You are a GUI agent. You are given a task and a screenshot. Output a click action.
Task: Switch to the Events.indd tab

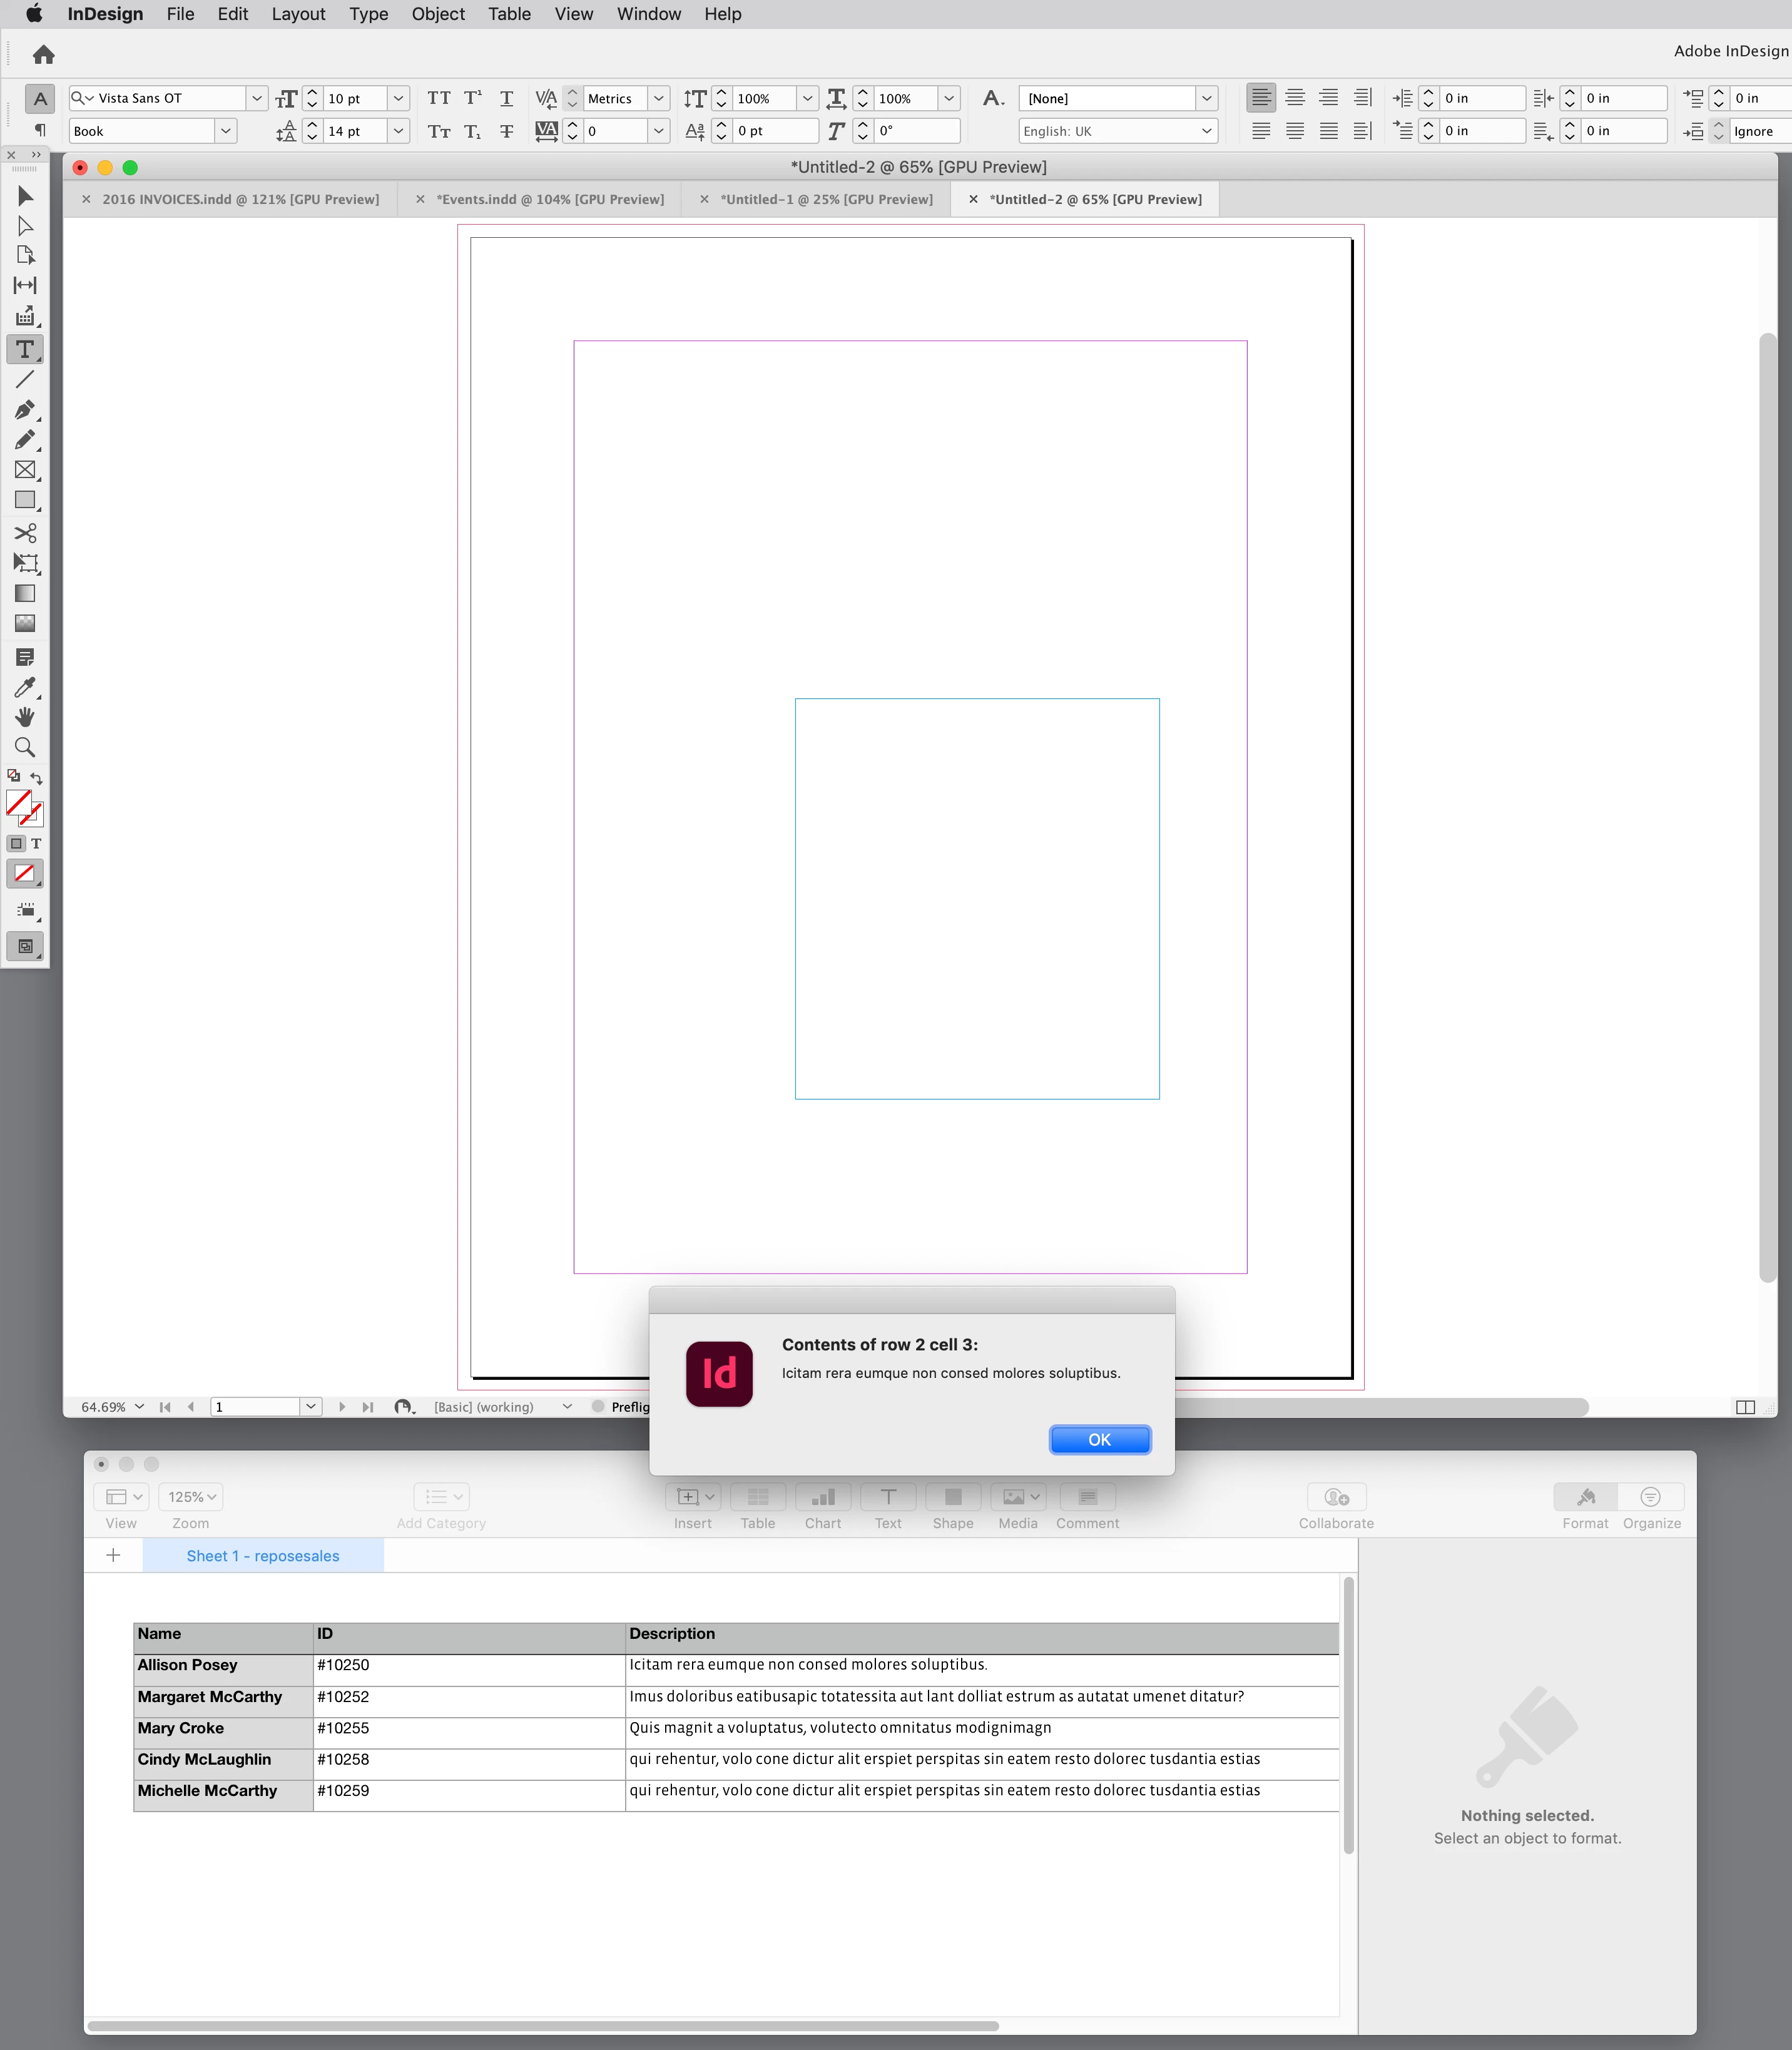pos(549,199)
